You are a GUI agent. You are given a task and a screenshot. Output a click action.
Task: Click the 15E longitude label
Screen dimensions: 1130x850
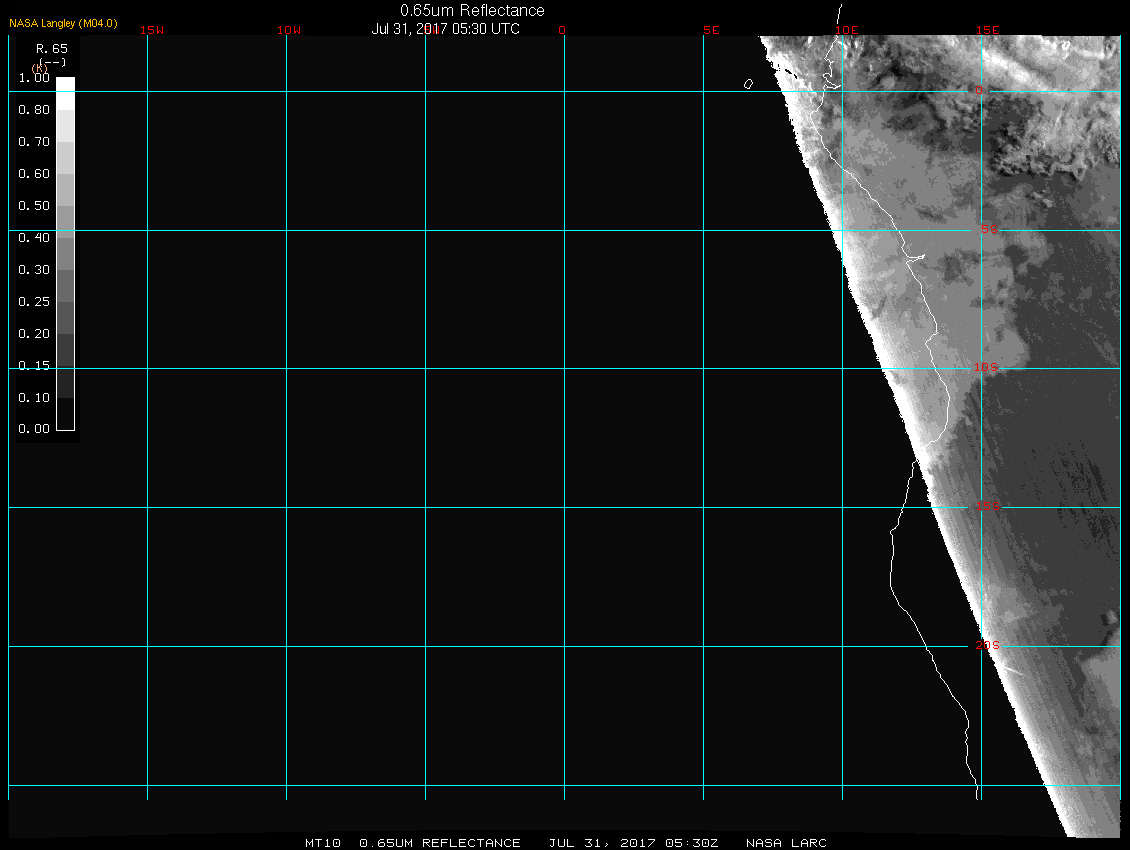(988, 30)
